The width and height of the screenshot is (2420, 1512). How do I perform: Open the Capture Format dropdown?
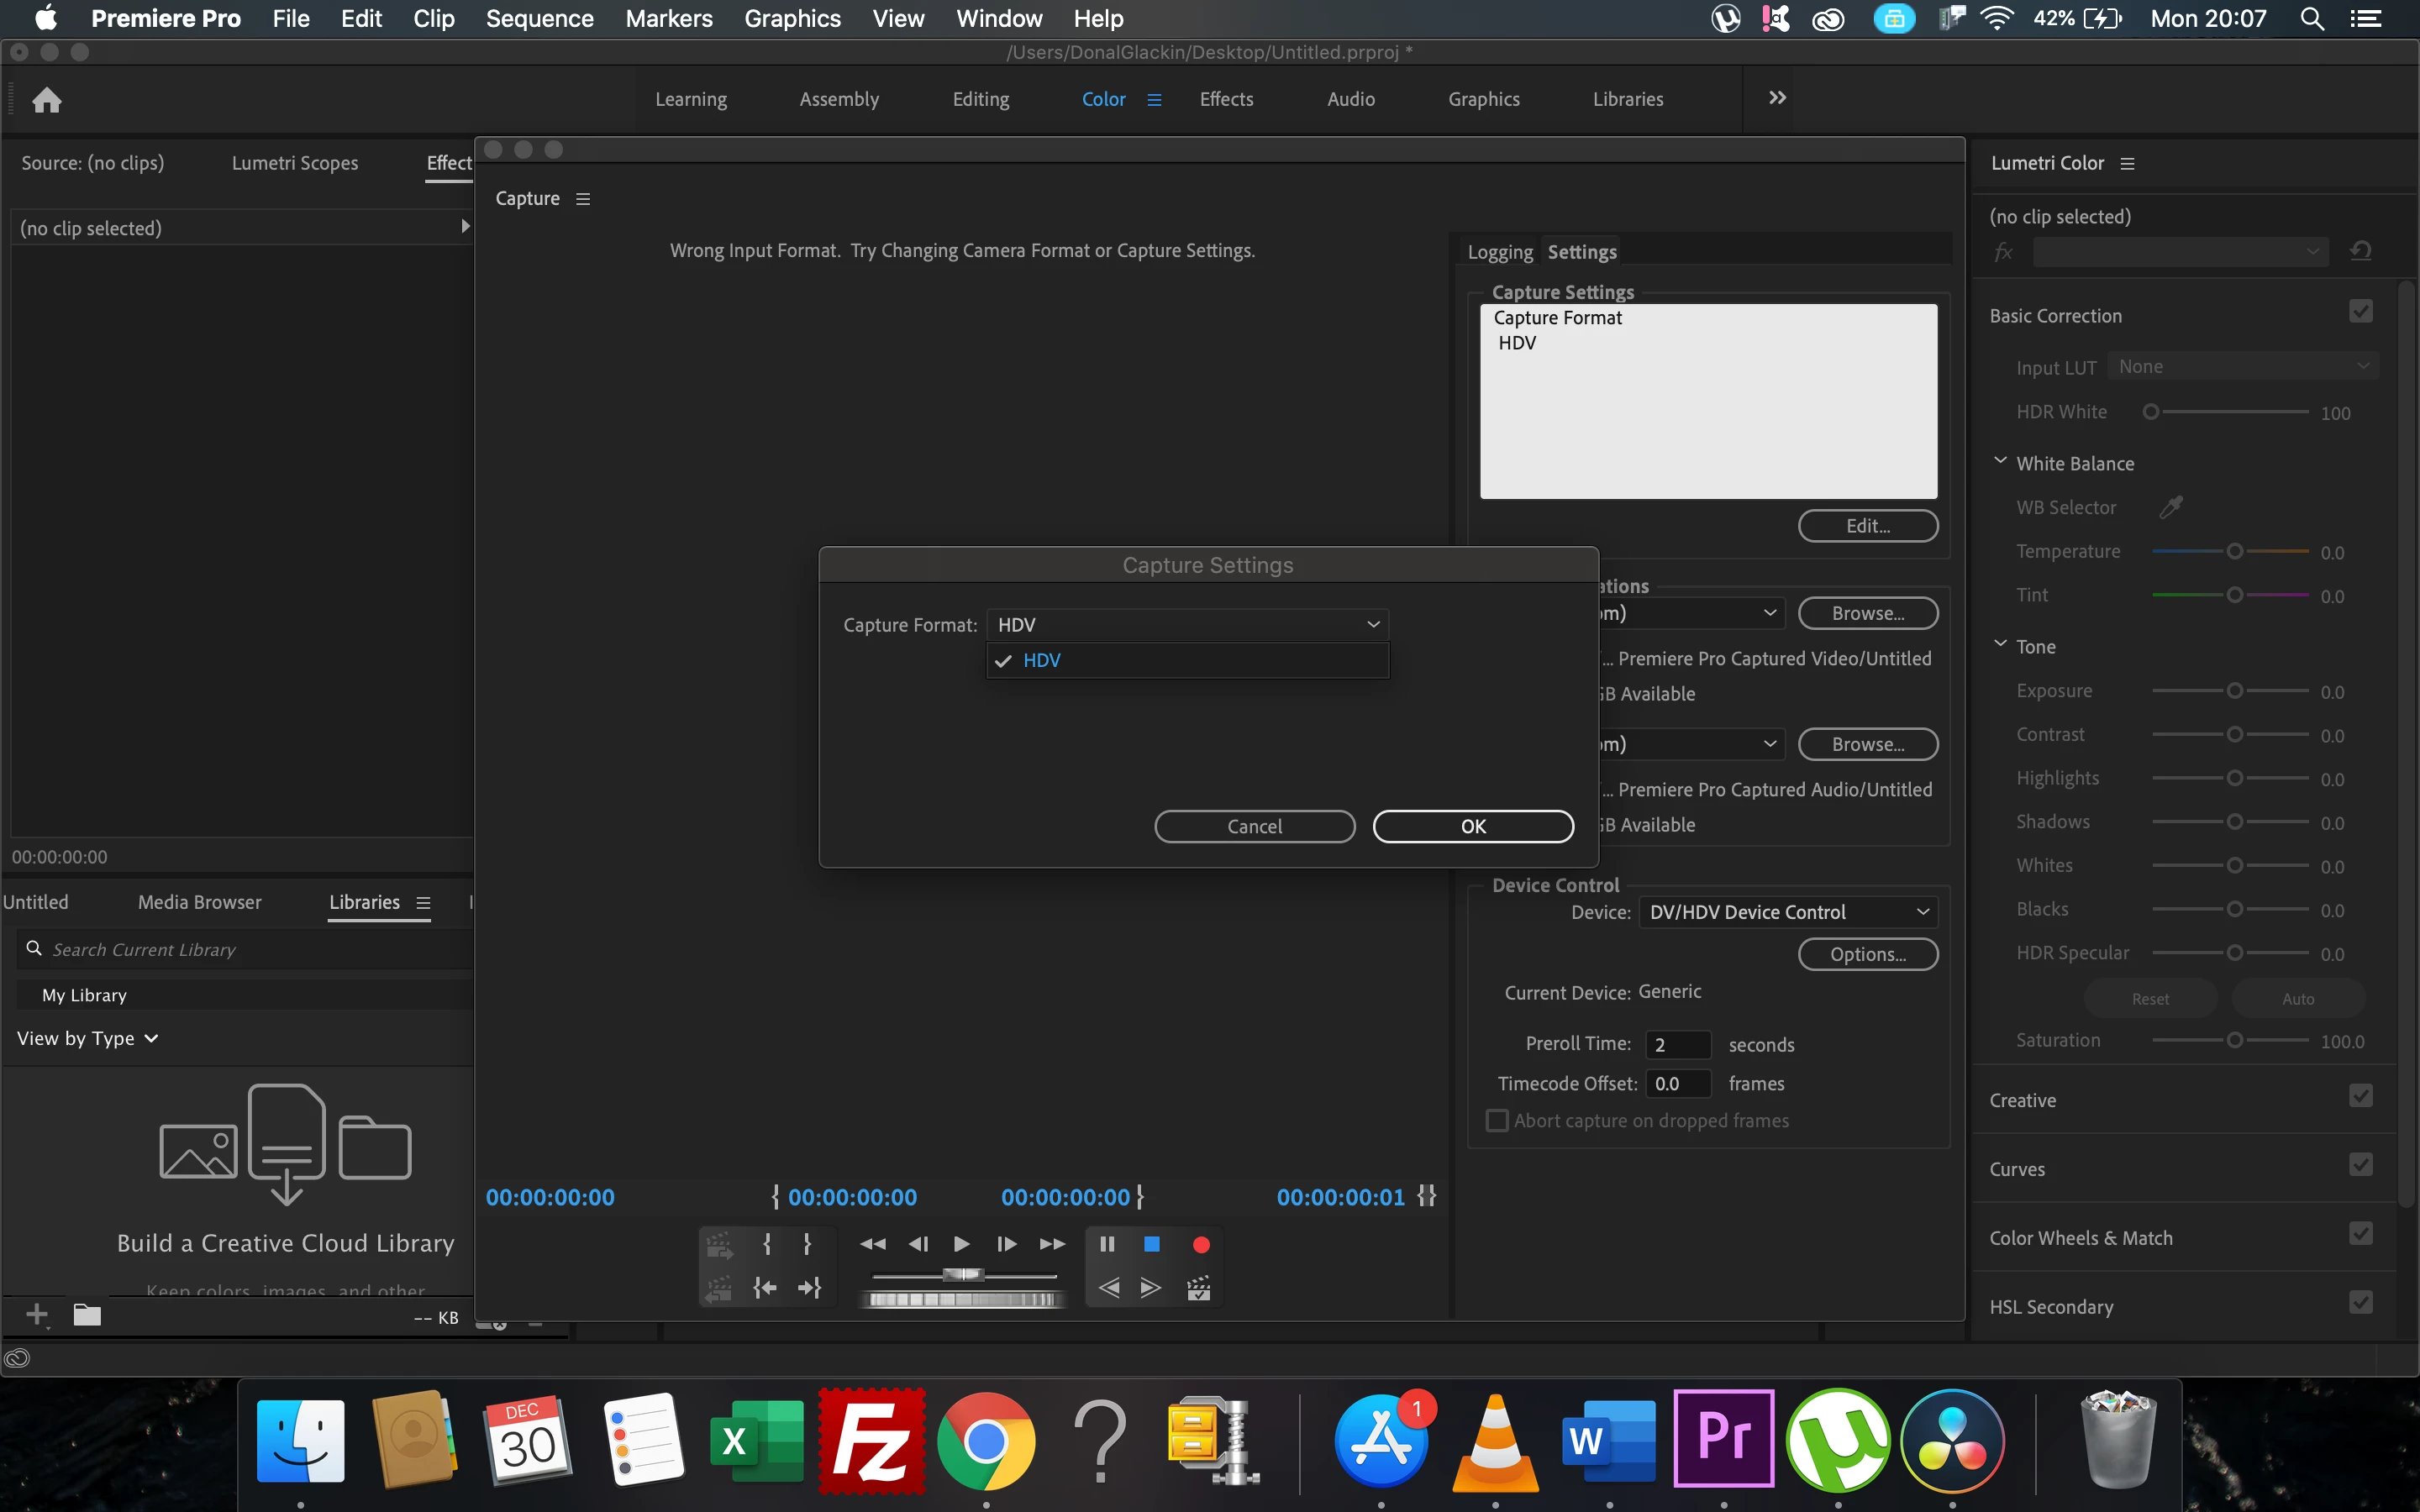[1187, 624]
